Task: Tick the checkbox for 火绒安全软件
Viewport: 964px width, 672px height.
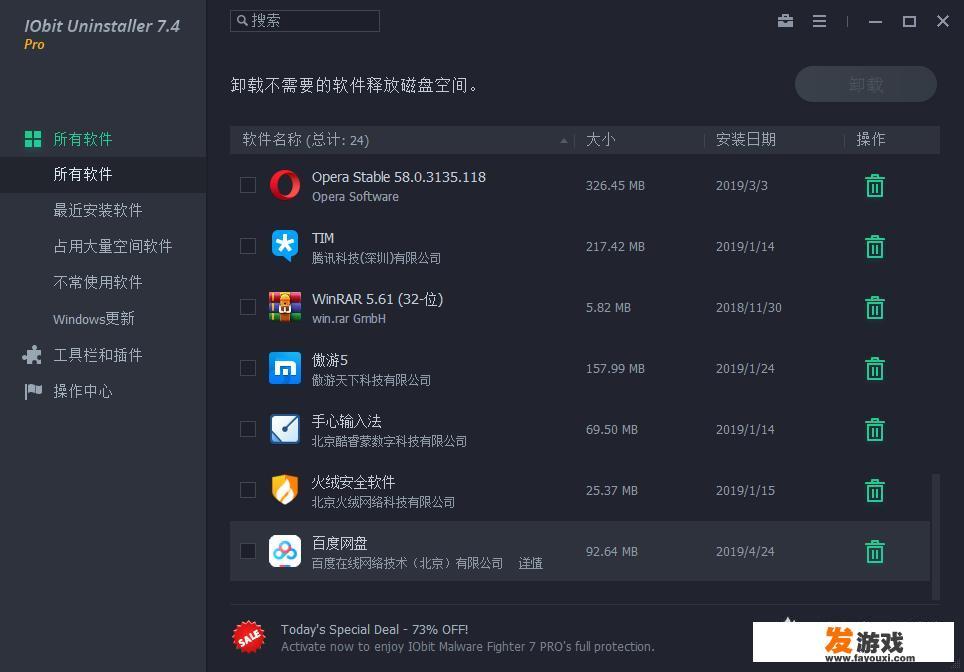Action: coord(248,489)
